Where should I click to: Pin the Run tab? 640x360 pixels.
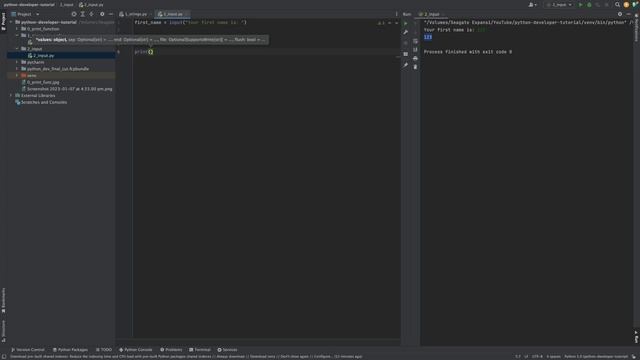[405, 65]
